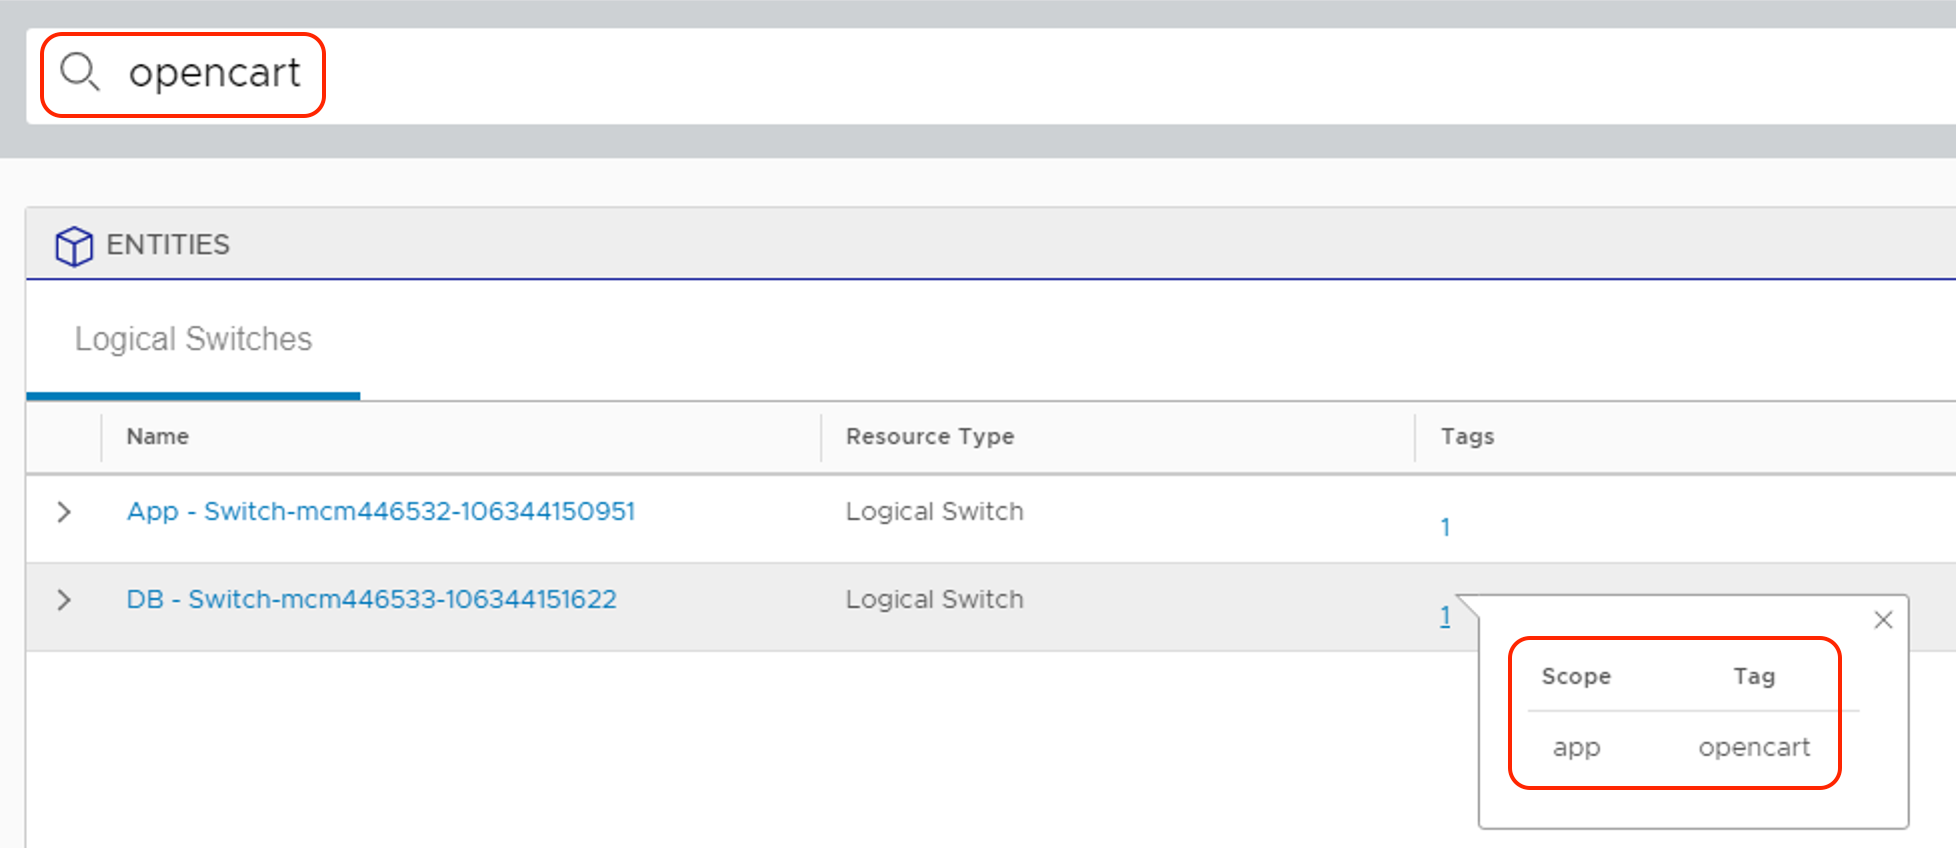Click the ENTITIES section header text

pos(168,245)
